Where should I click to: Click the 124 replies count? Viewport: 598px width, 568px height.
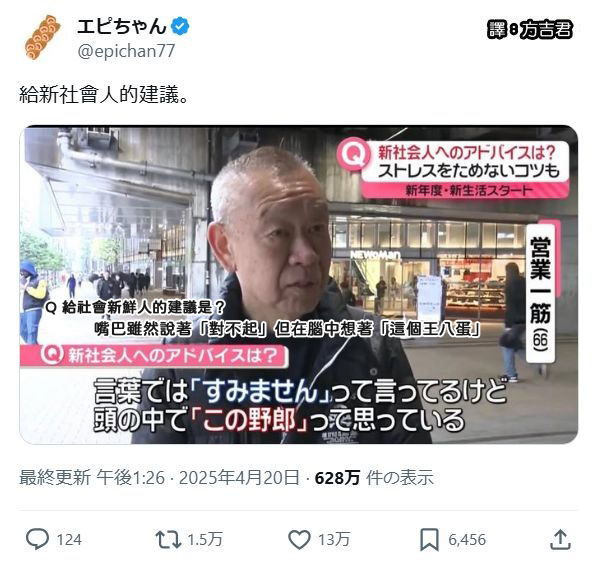(x=69, y=540)
